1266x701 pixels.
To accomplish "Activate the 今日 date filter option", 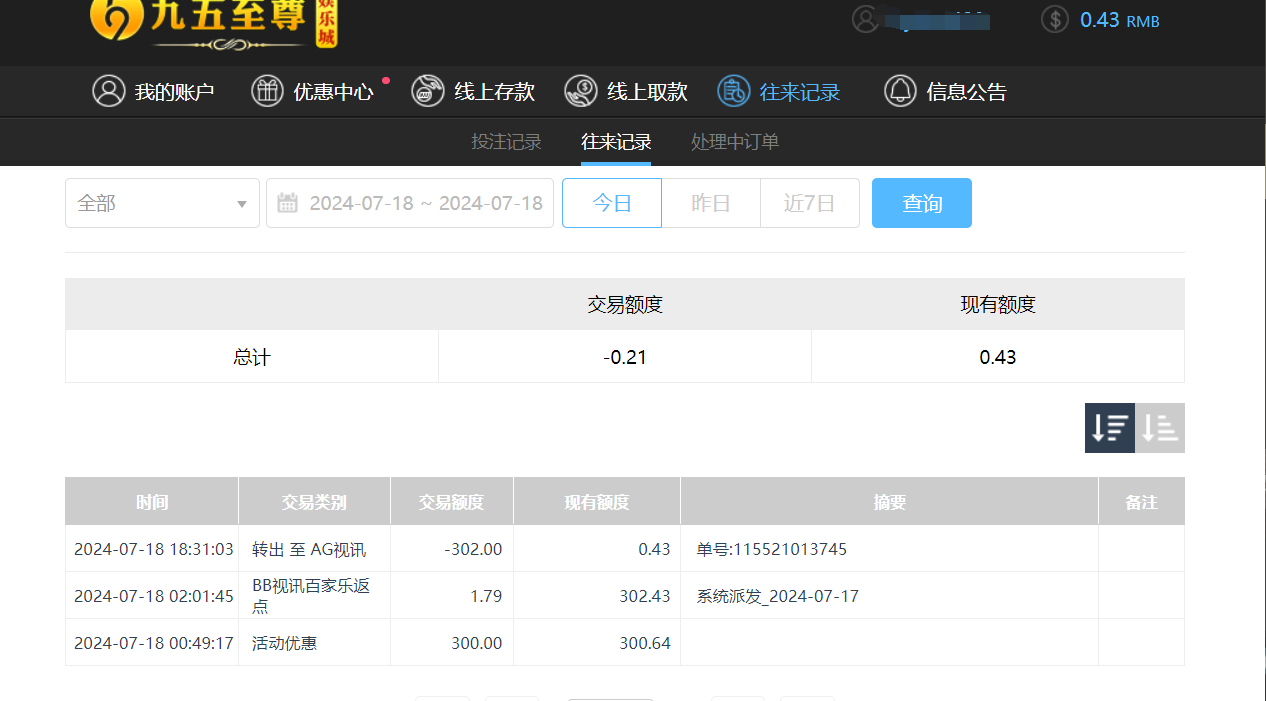I will coord(611,202).
